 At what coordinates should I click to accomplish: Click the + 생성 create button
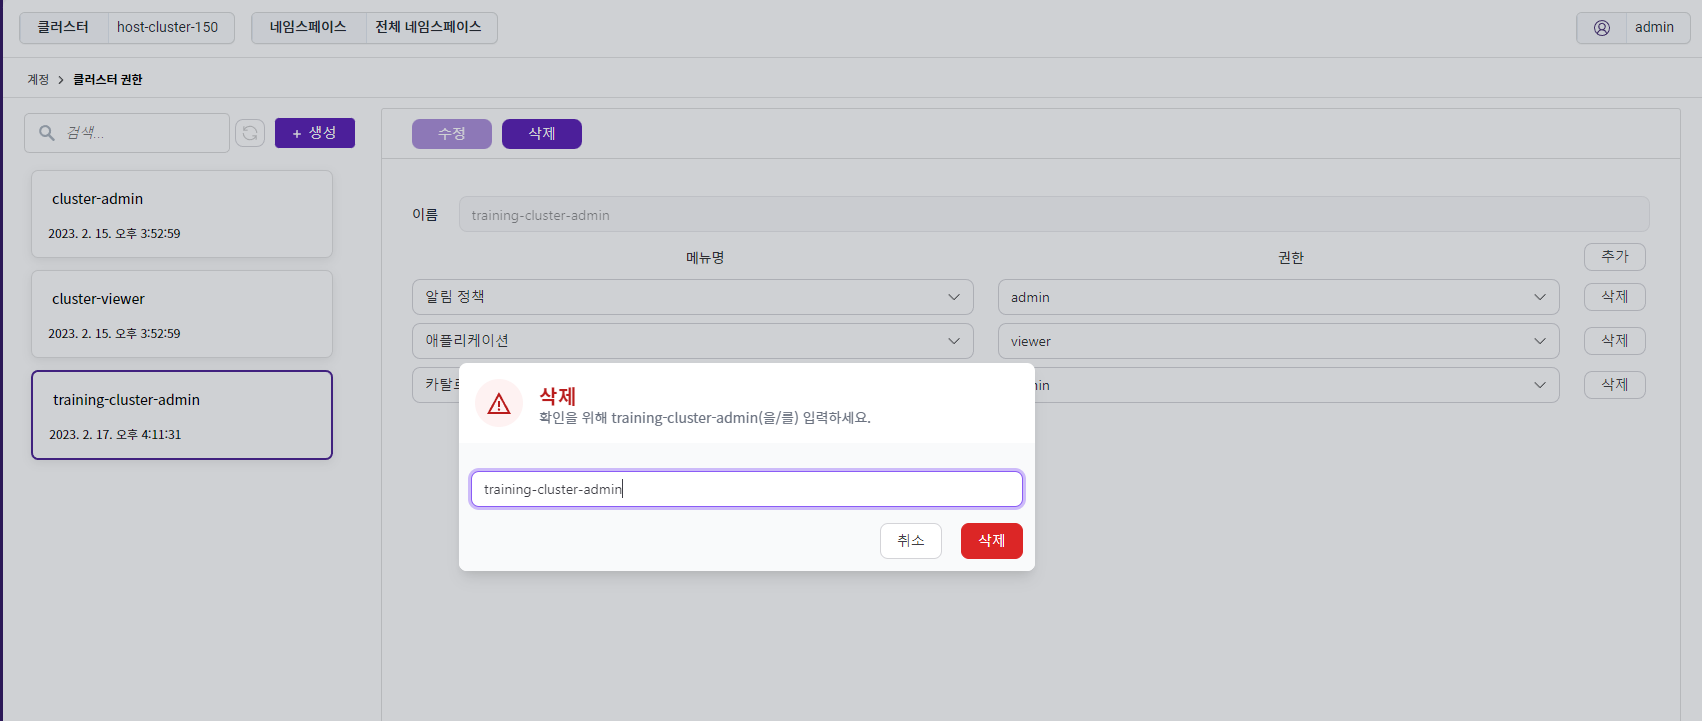[x=315, y=133]
